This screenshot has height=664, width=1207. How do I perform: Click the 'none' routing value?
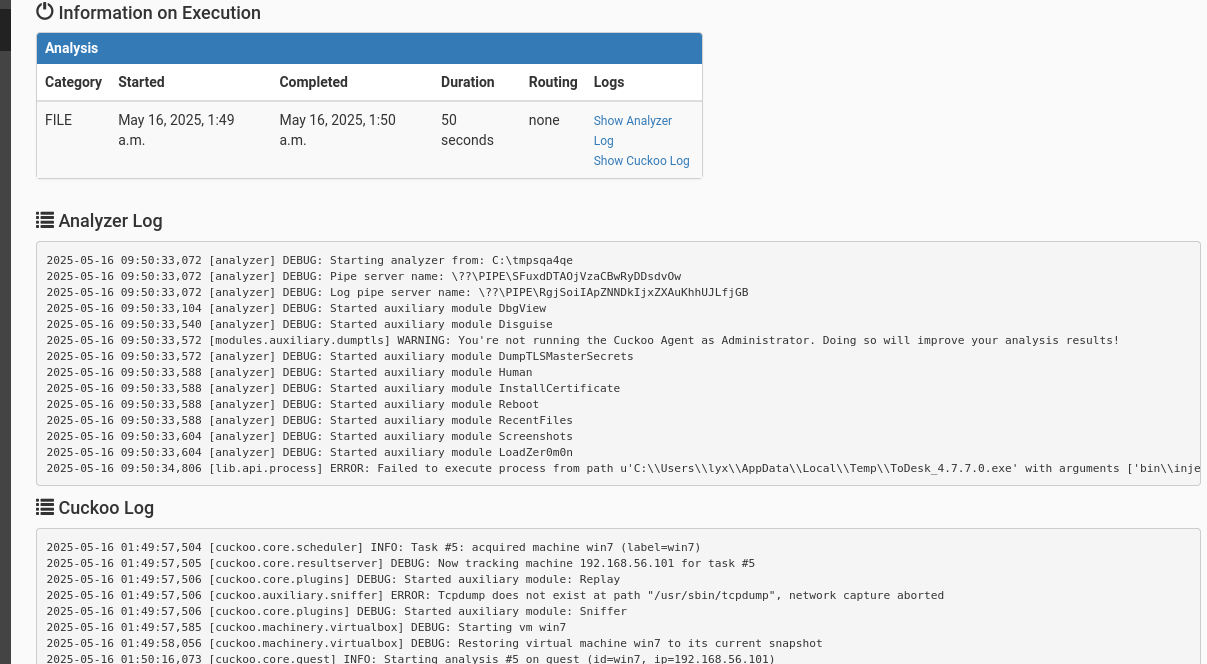[x=544, y=120]
